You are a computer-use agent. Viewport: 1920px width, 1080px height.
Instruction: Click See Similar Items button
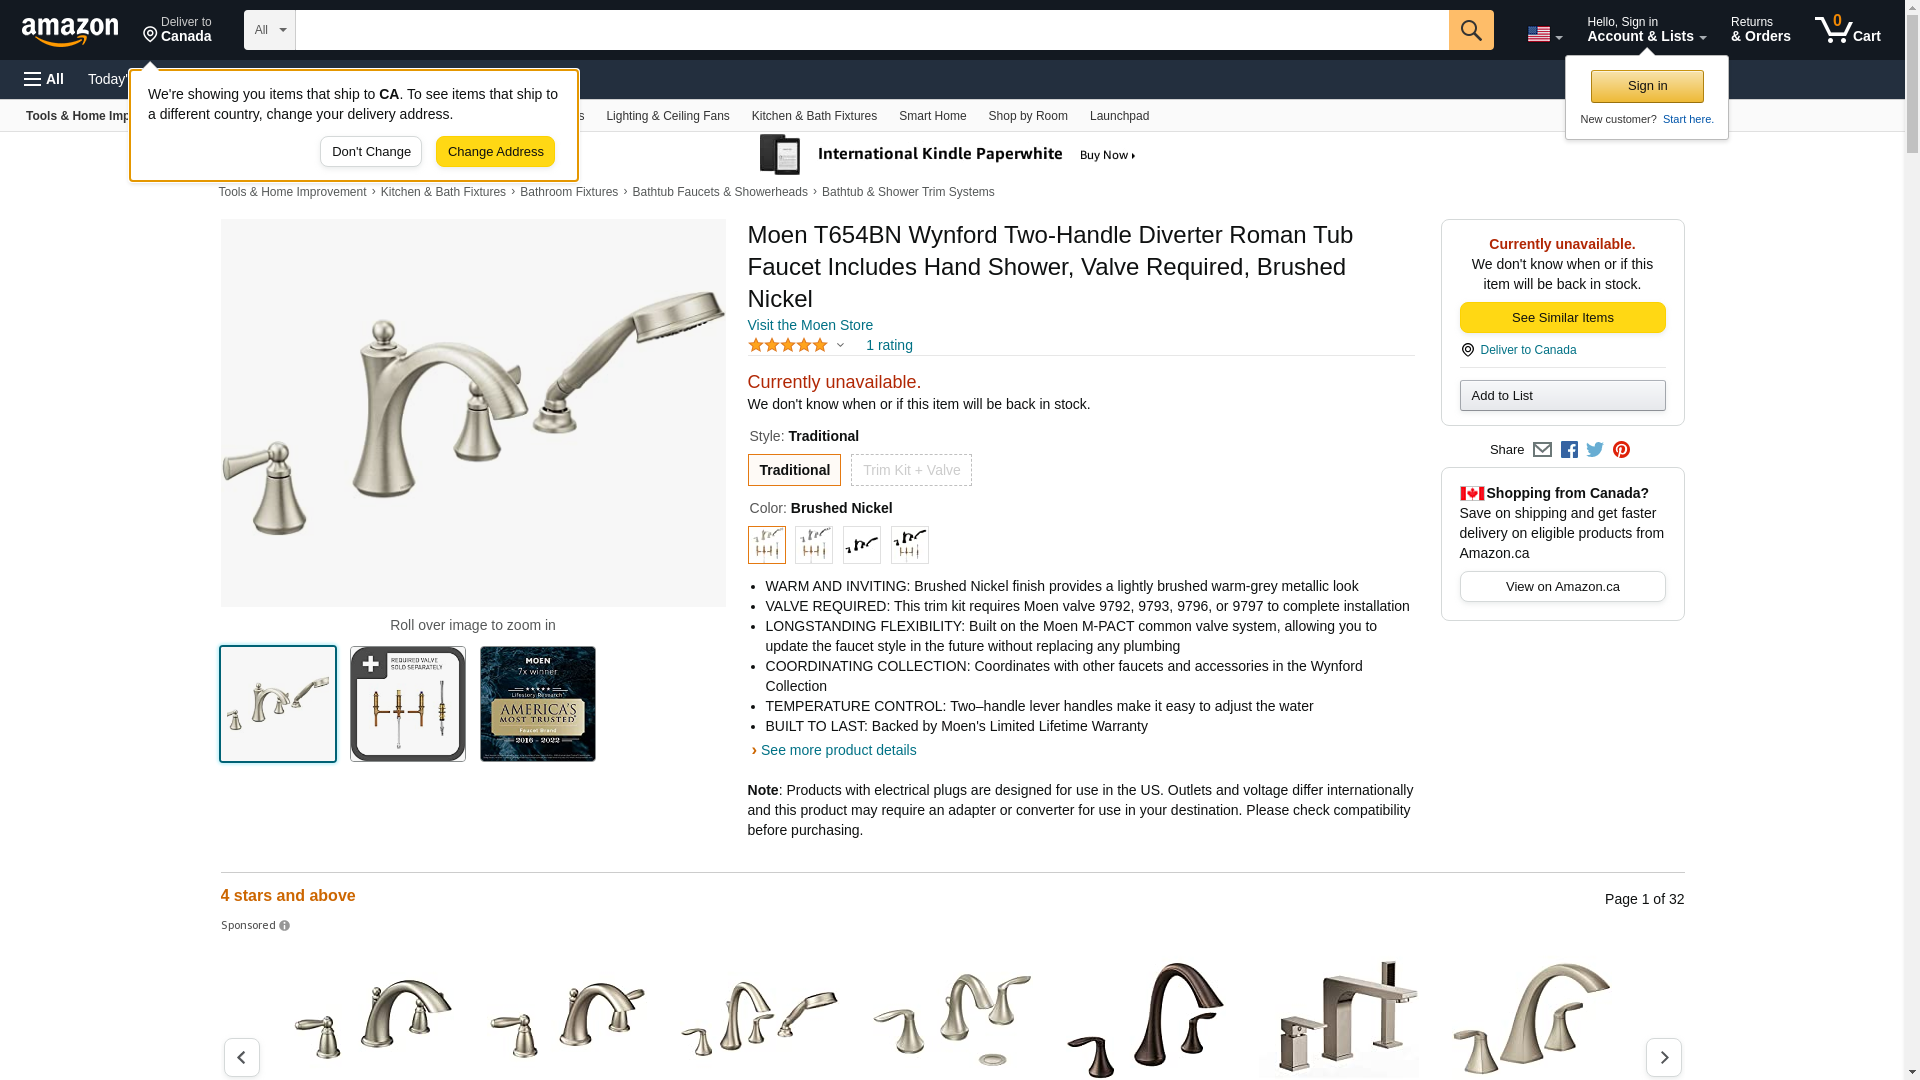click(x=1562, y=318)
